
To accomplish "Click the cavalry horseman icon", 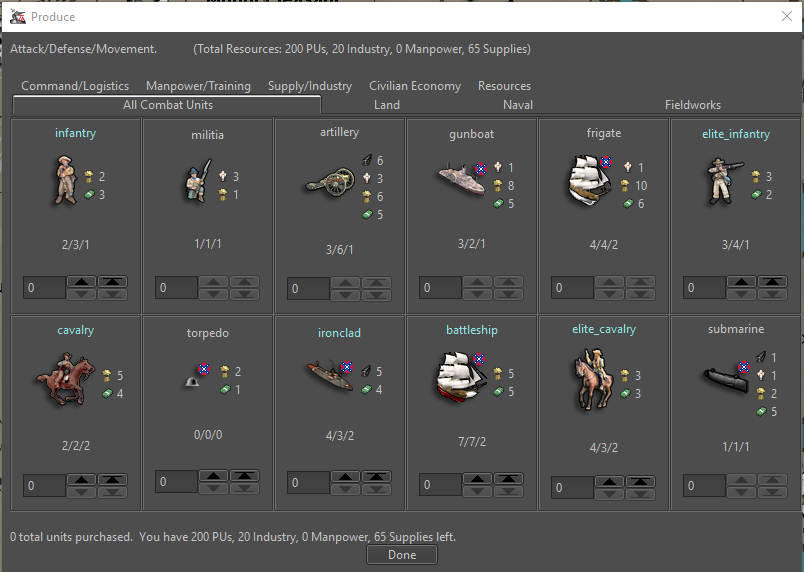I will point(62,380).
